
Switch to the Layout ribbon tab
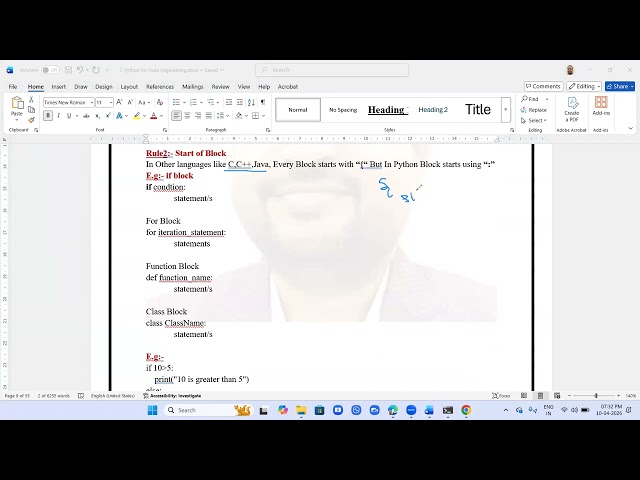pyautogui.click(x=129, y=87)
